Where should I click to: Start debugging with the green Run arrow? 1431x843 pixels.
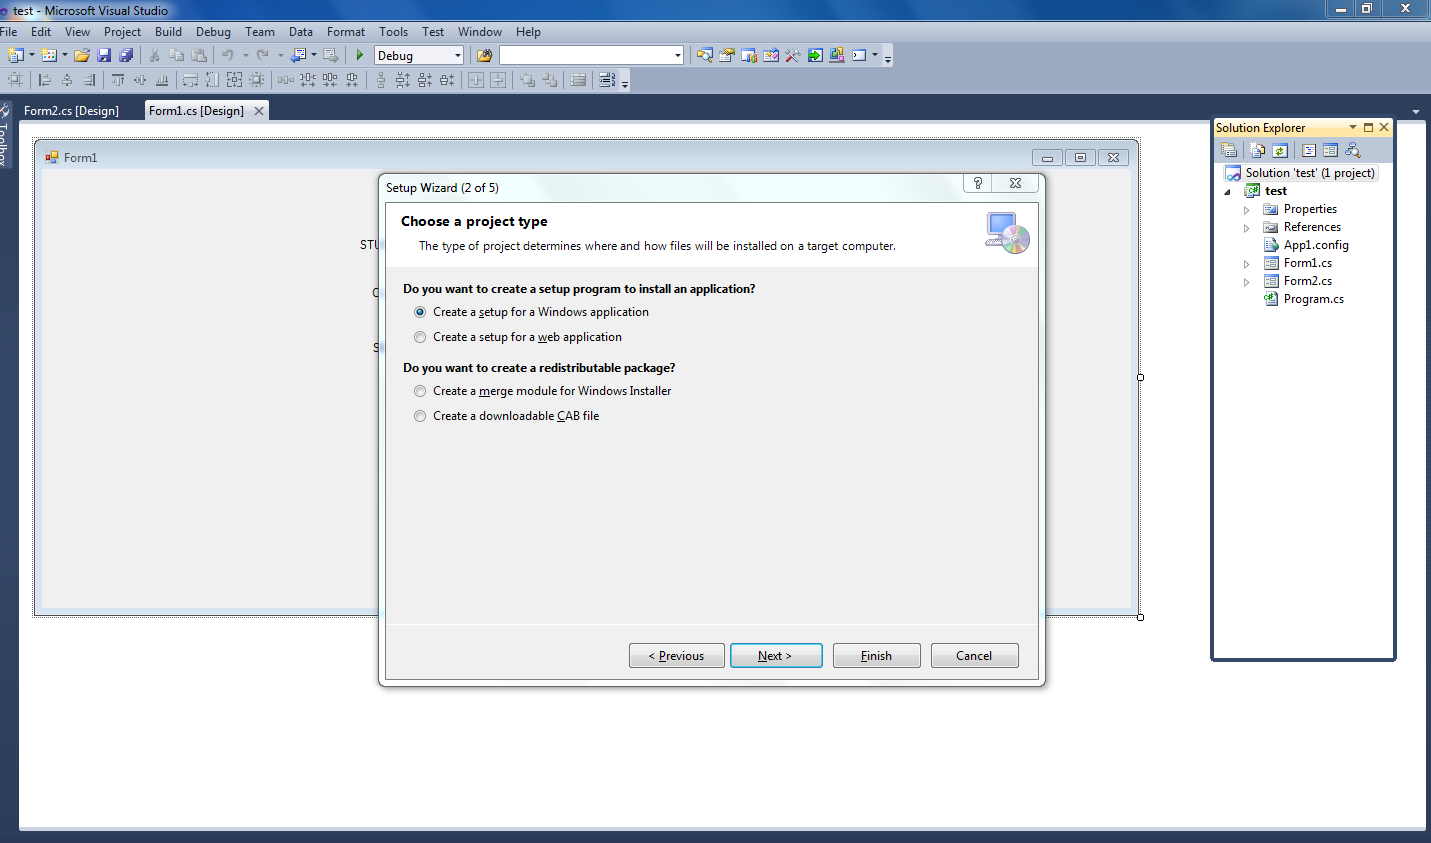(x=359, y=55)
